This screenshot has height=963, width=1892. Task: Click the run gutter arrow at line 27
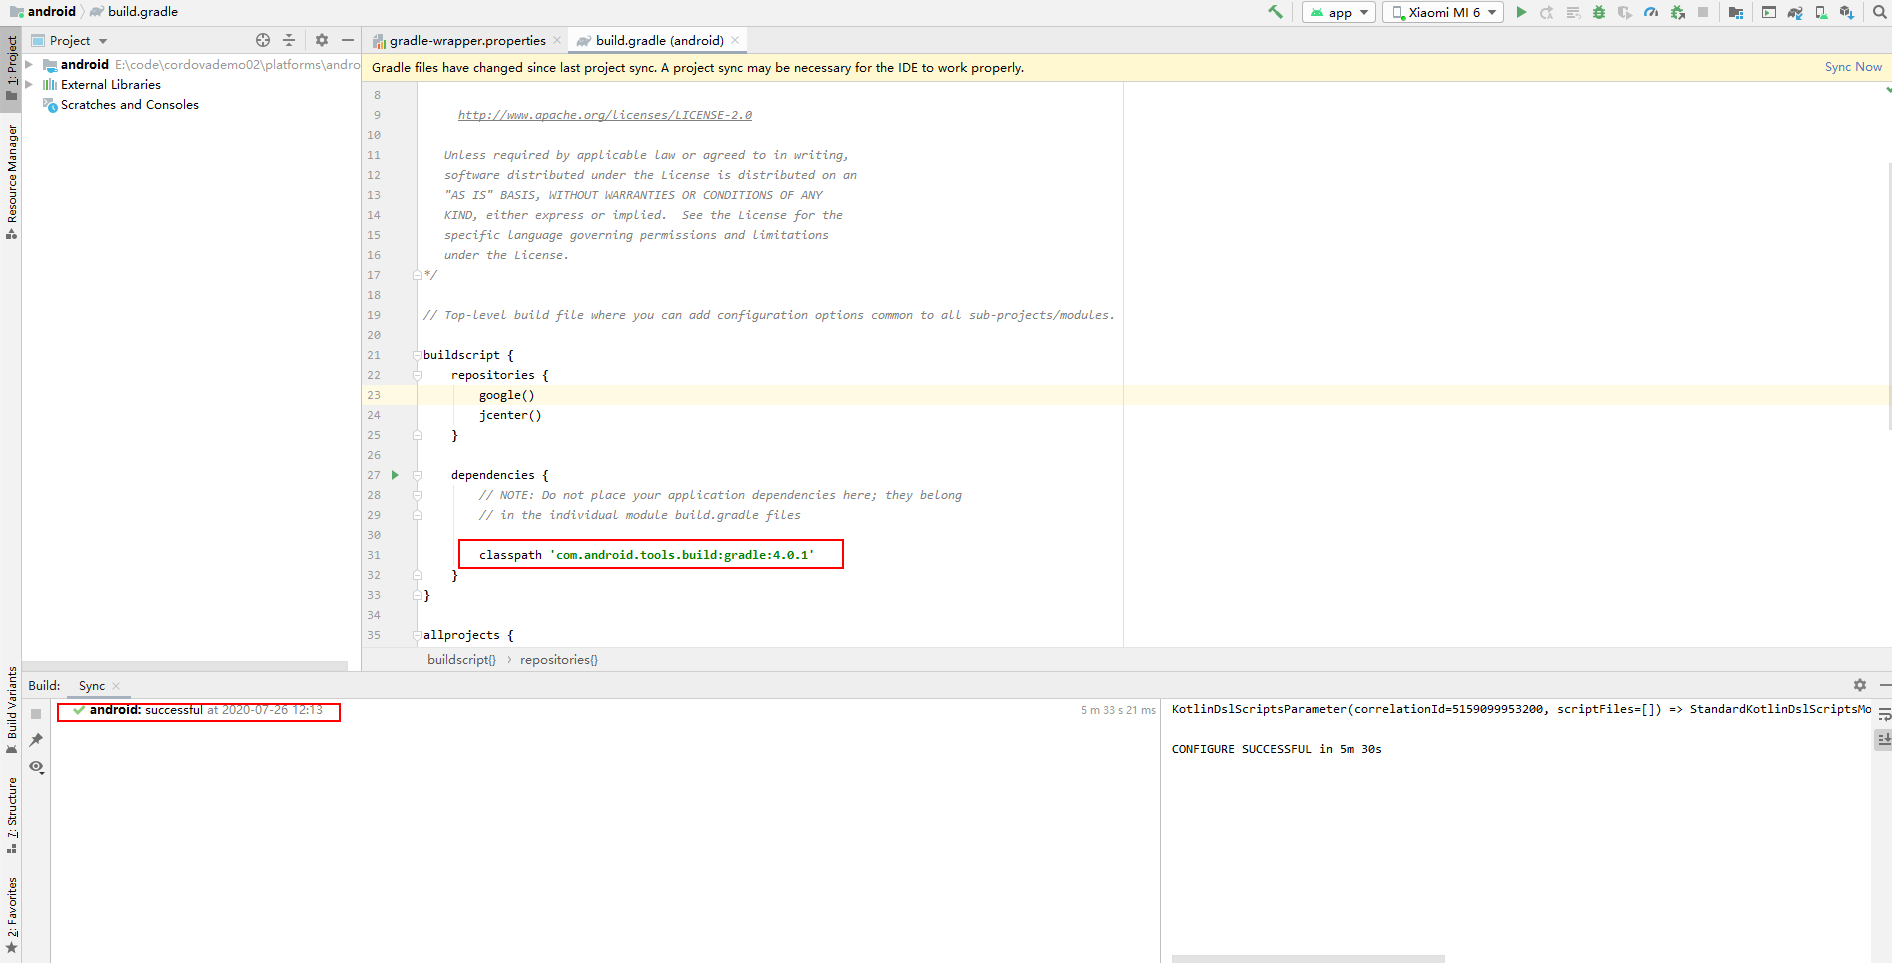(395, 475)
